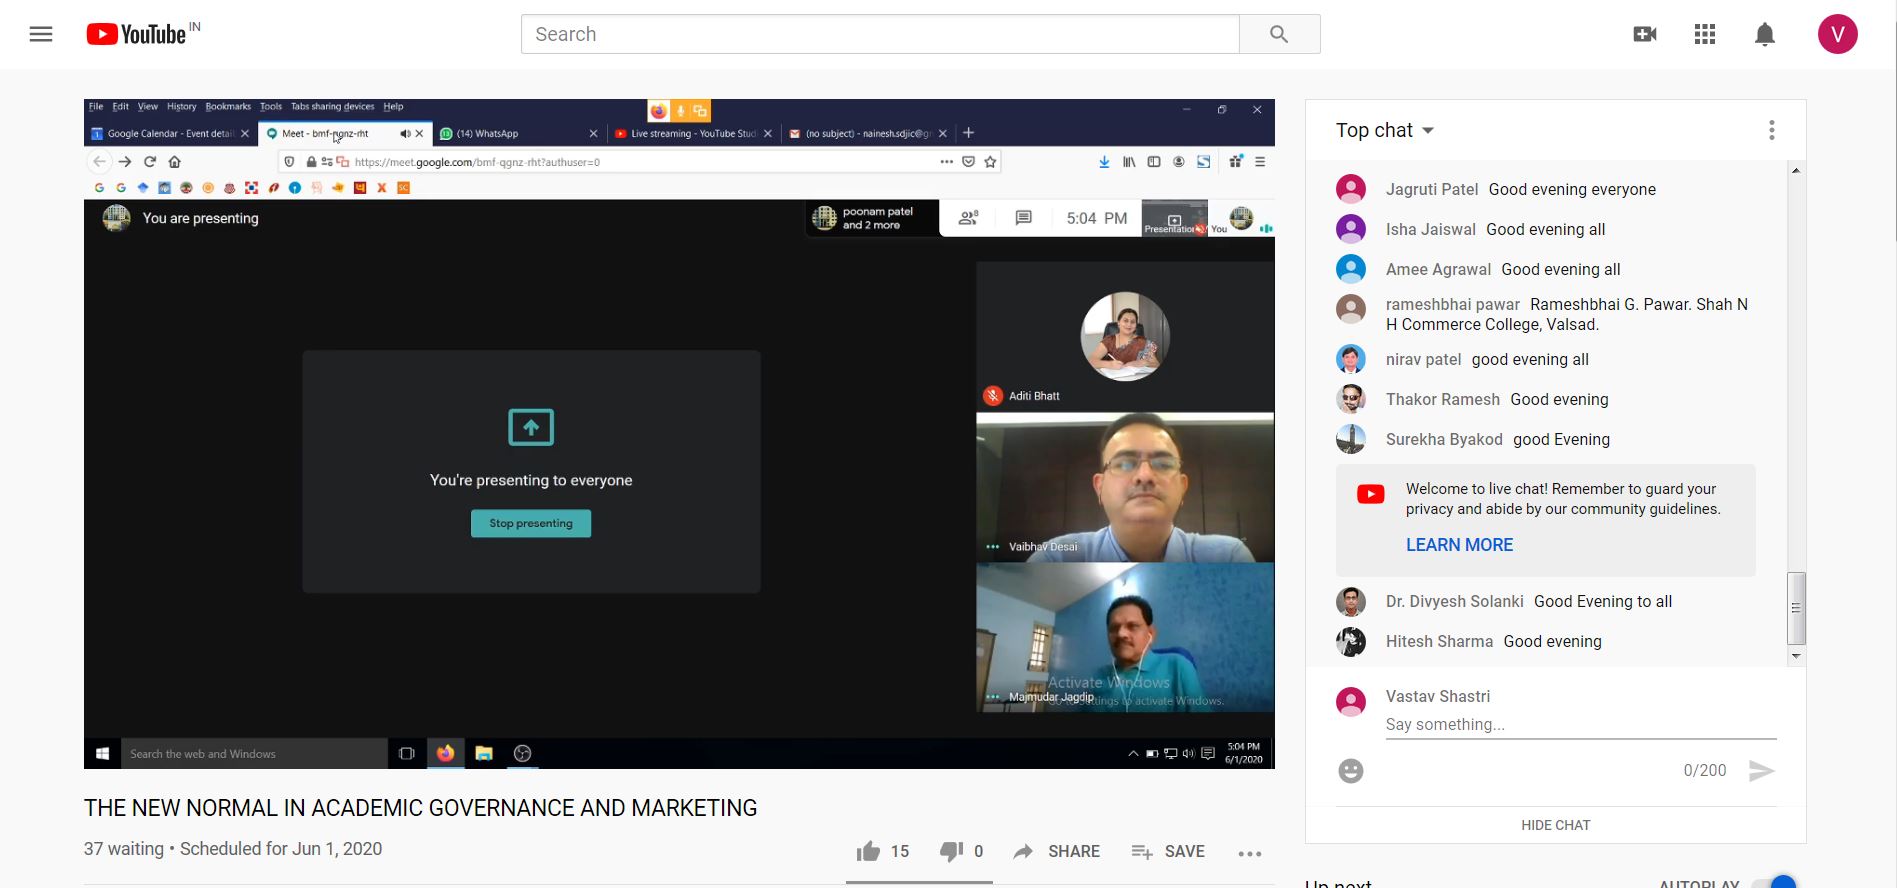Hide the live chat panel
Image resolution: width=1897 pixels, height=888 pixels.
[1555, 825]
